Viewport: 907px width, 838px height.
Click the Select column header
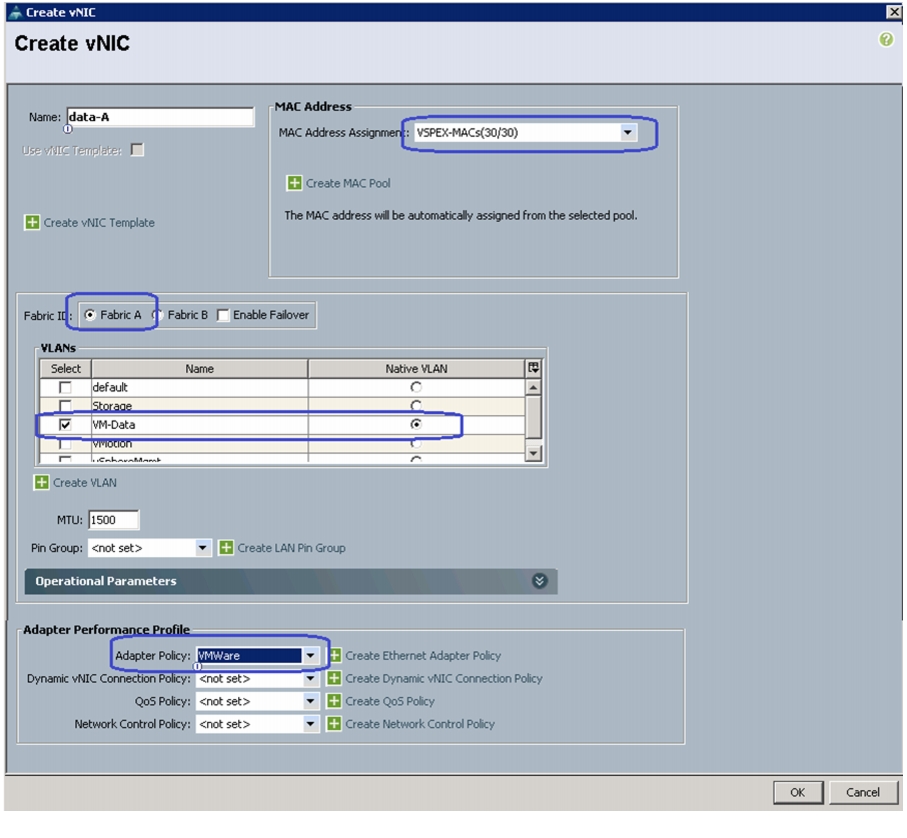[65, 368]
